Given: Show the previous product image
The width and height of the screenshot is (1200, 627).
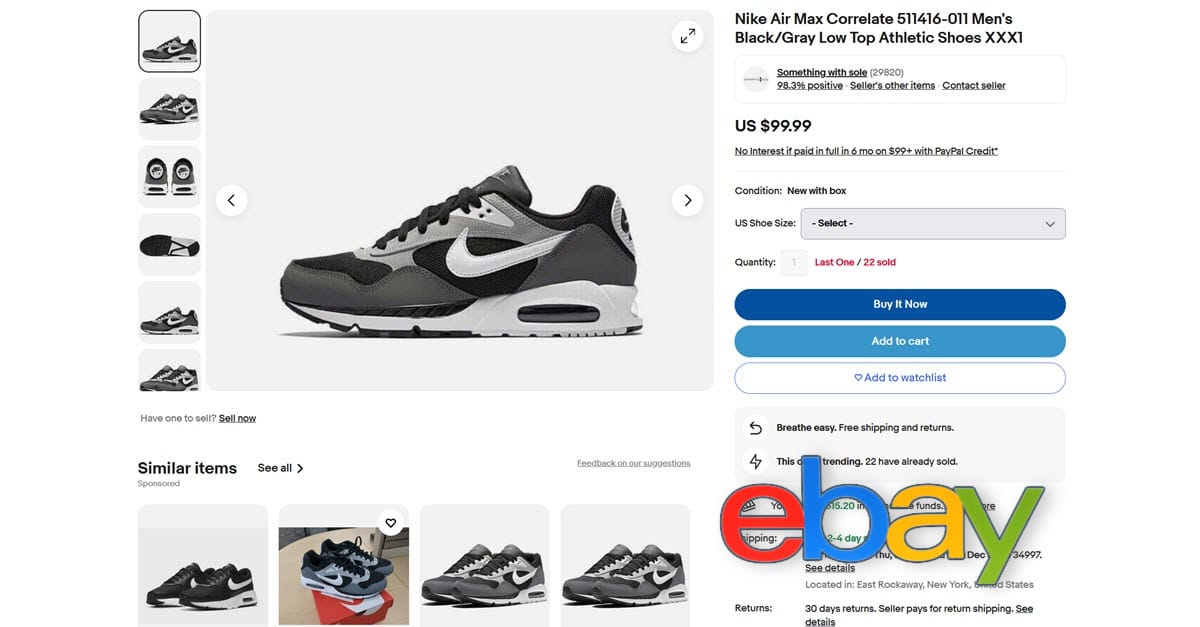Looking at the screenshot, I should (x=231, y=200).
